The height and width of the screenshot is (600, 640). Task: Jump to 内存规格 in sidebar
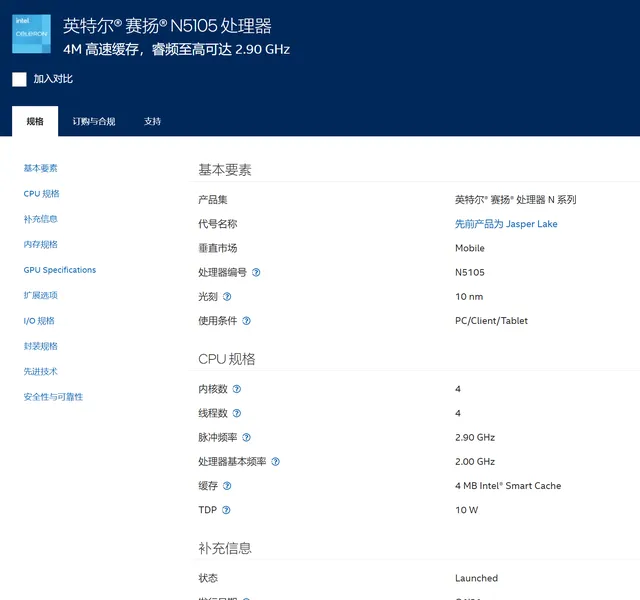40,244
